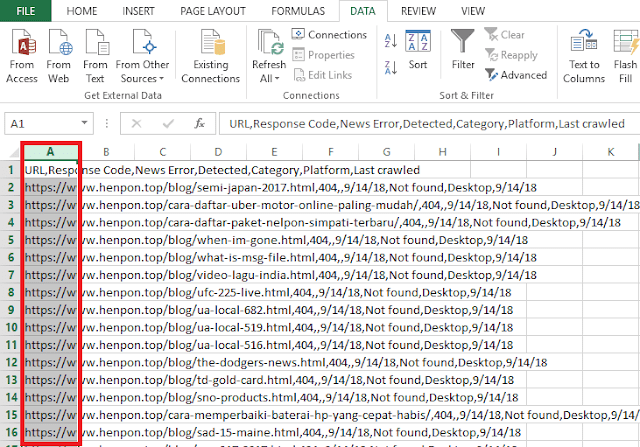The height and width of the screenshot is (447, 640).
Task: Select column A header
Action: tap(50, 152)
